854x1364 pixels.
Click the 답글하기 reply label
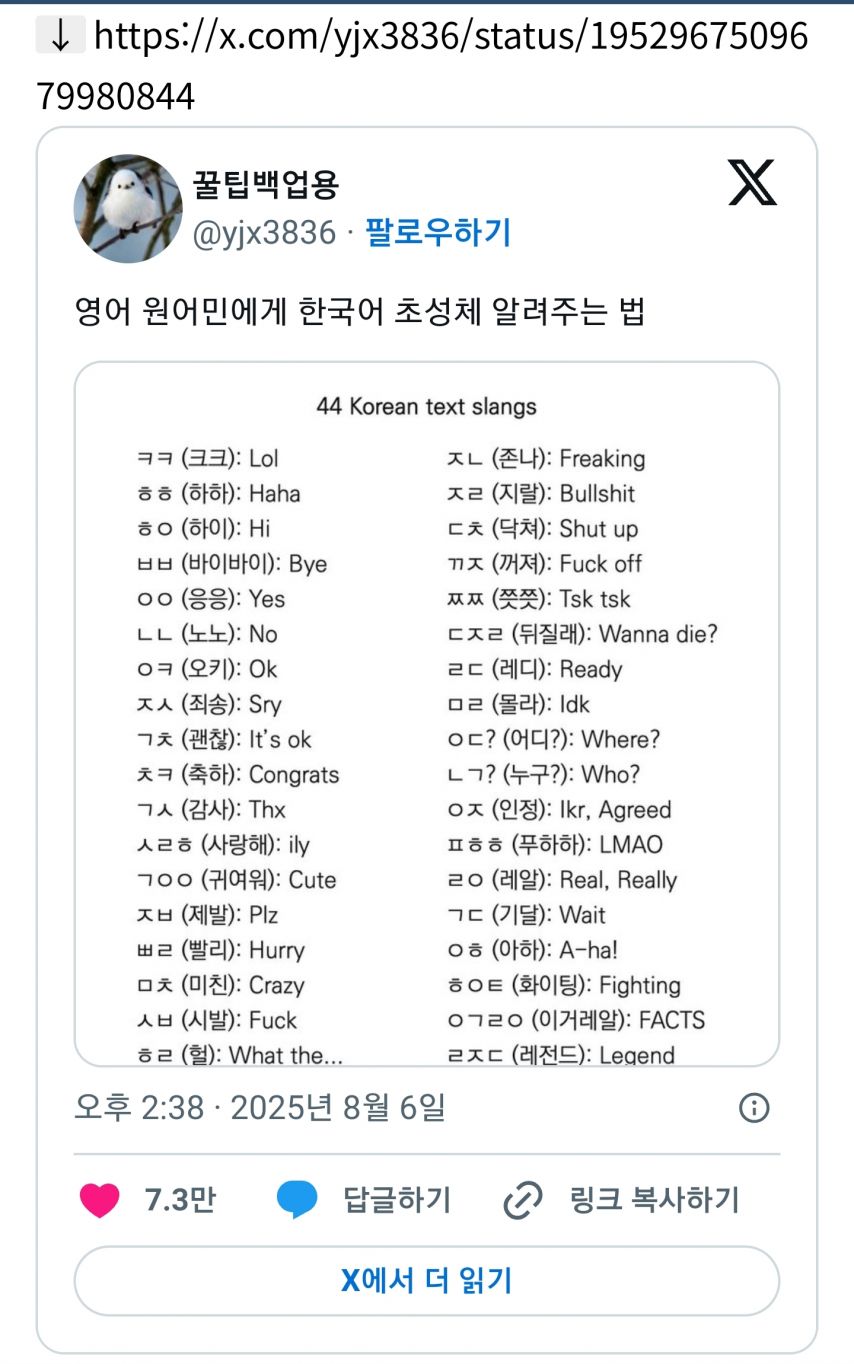(x=397, y=1200)
